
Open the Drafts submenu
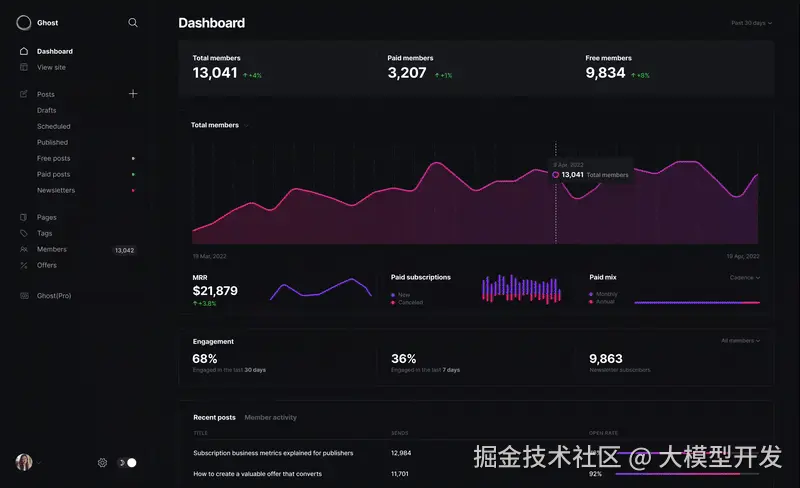coord(46,110)
